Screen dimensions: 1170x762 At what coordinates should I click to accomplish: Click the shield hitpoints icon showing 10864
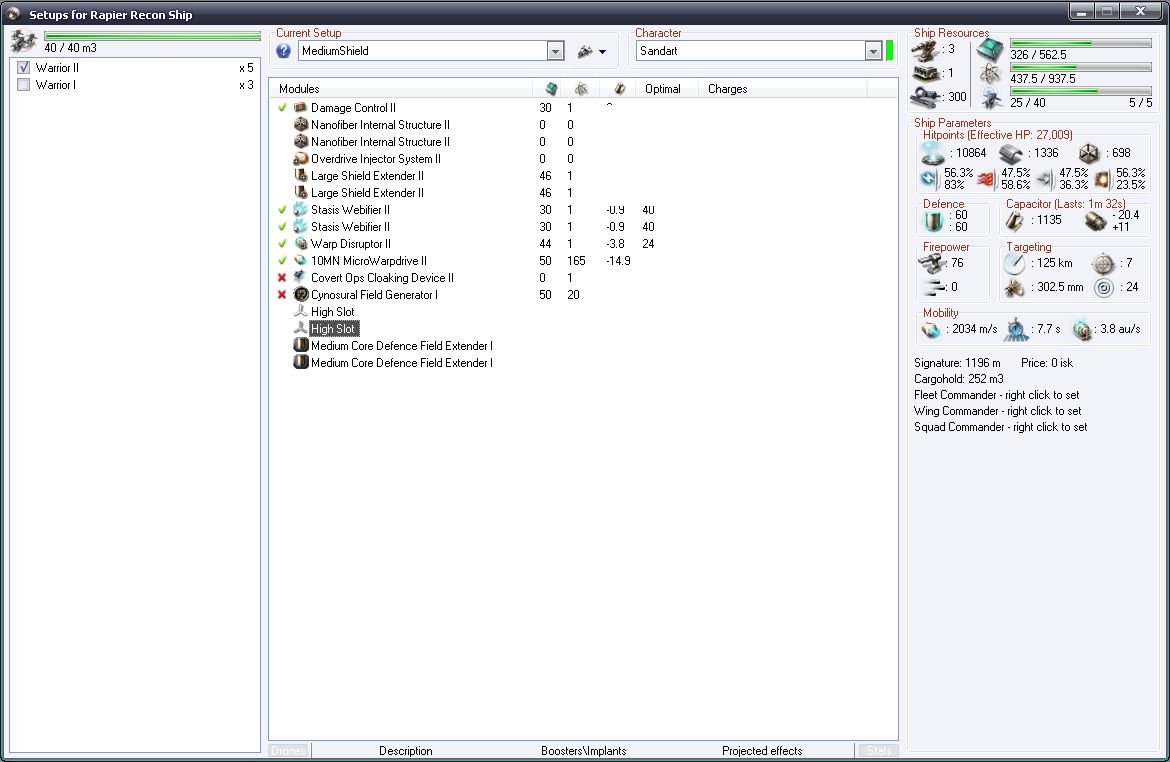pos(933,153)
